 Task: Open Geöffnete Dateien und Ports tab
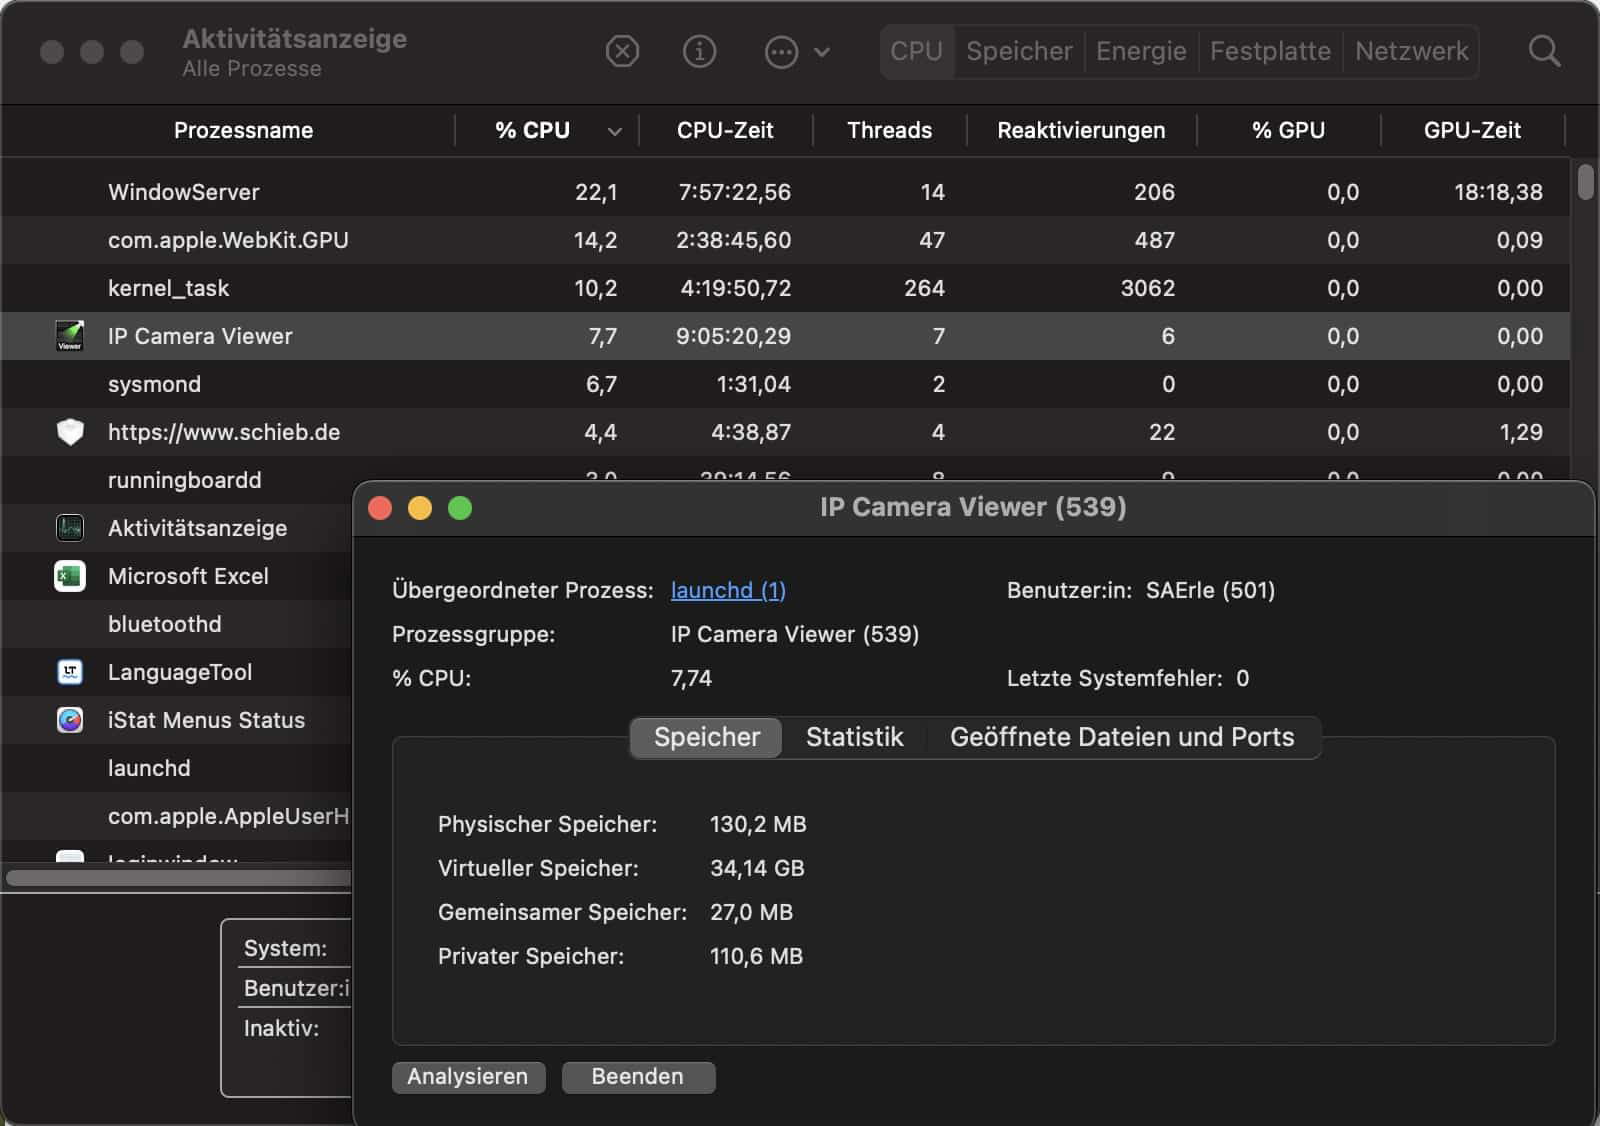coord(1122,738)
